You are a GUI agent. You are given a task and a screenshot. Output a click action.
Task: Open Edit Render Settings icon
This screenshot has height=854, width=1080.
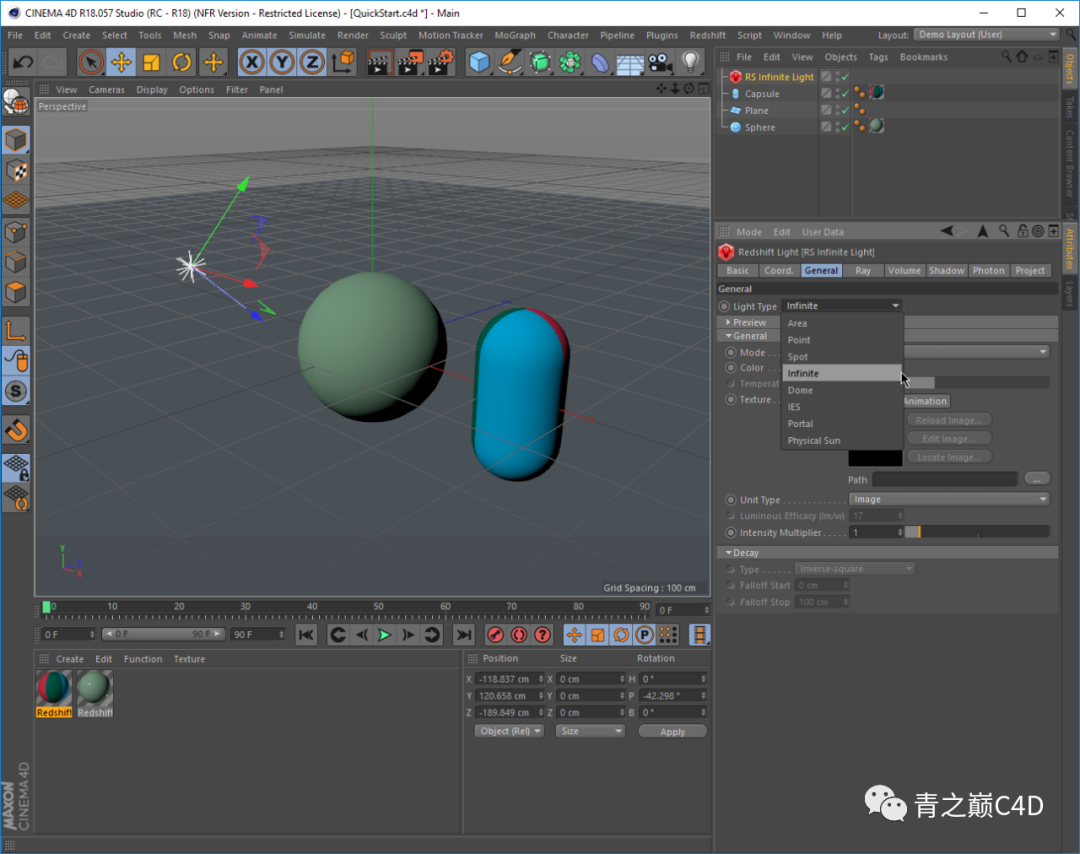coord(440,63)
